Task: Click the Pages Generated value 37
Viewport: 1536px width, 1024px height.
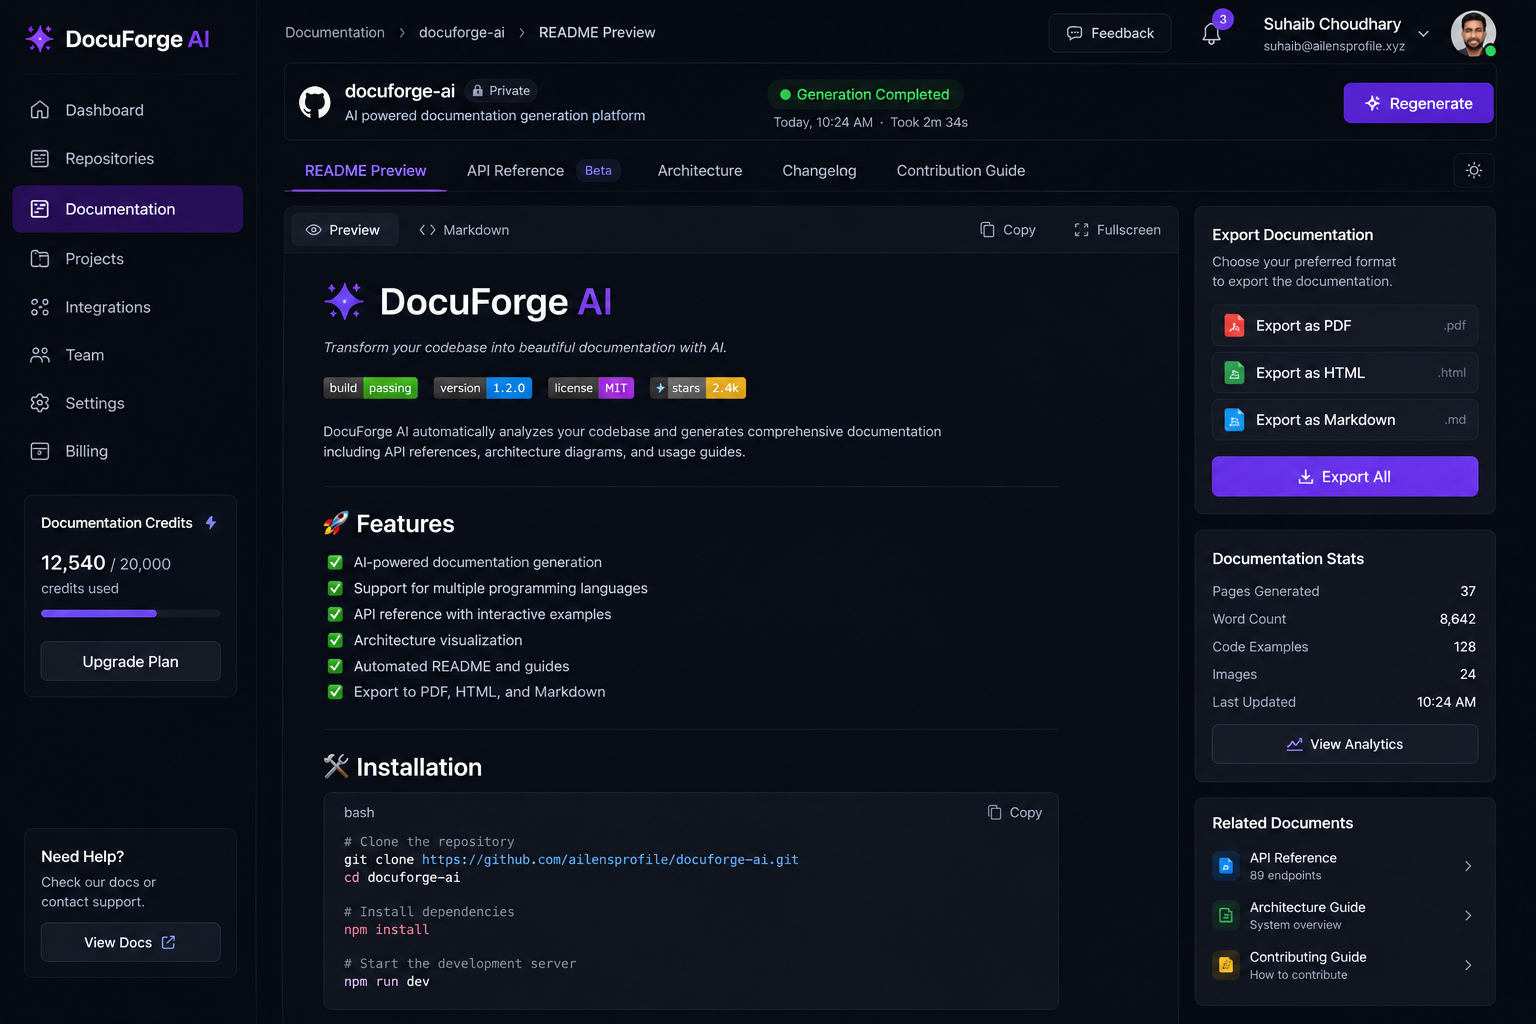Action: [1468, 591]
